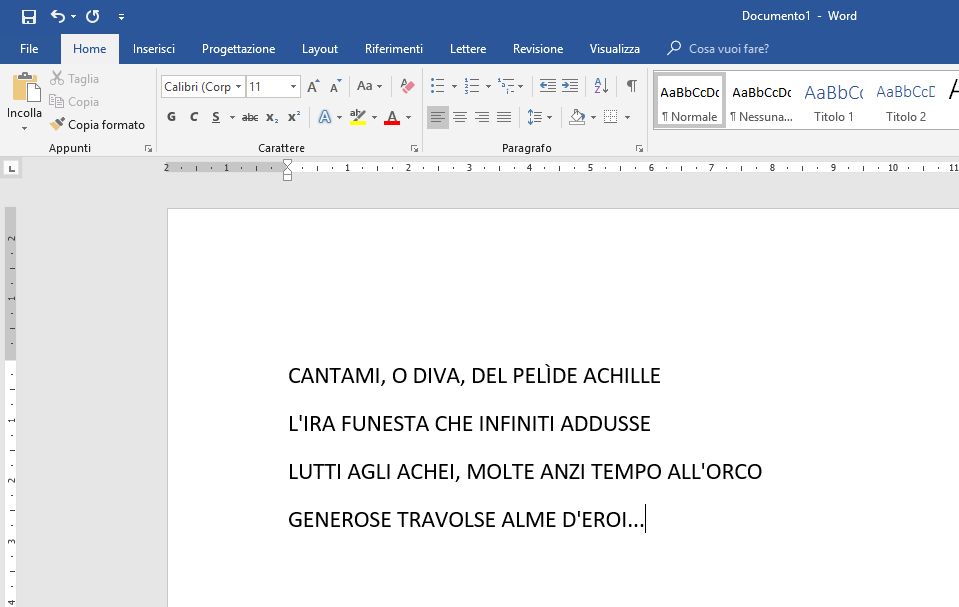This screenshot has height=607, width=959.
Task: Apply the Titolo 2 style
Action: coord(906,102)
